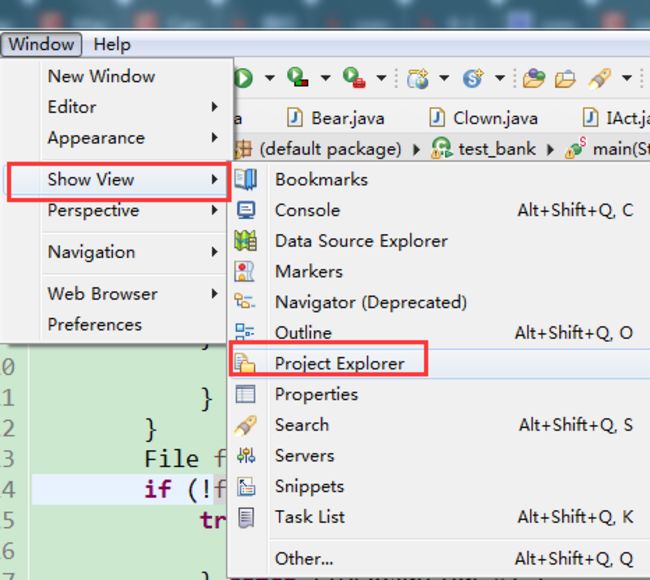This screenshot has width=650, height=580.
Task: Choose Console view entry
Action: pos(439,210)
